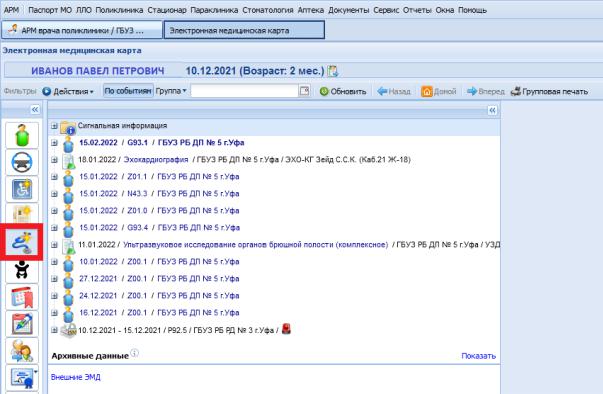Click the Назад navigation button
The width and height of the screenshot is (603, 394).
point(394,91)
